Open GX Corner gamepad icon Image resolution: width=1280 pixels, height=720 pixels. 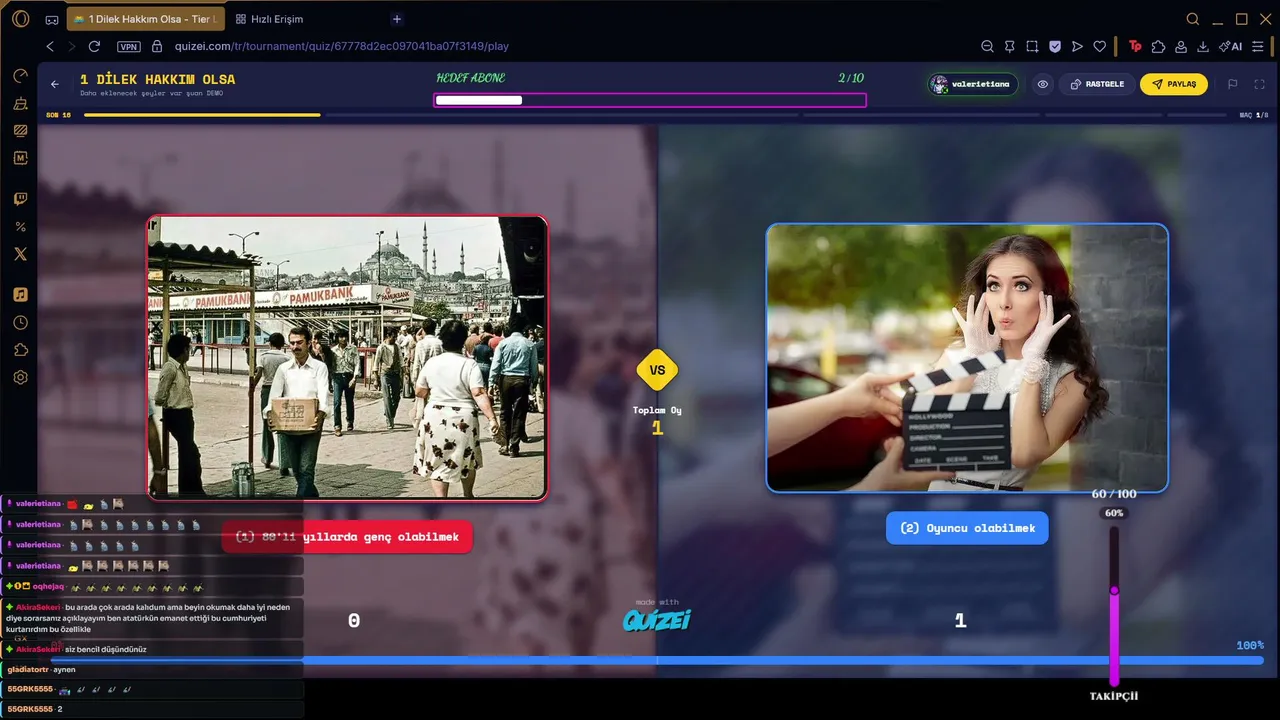52,19
